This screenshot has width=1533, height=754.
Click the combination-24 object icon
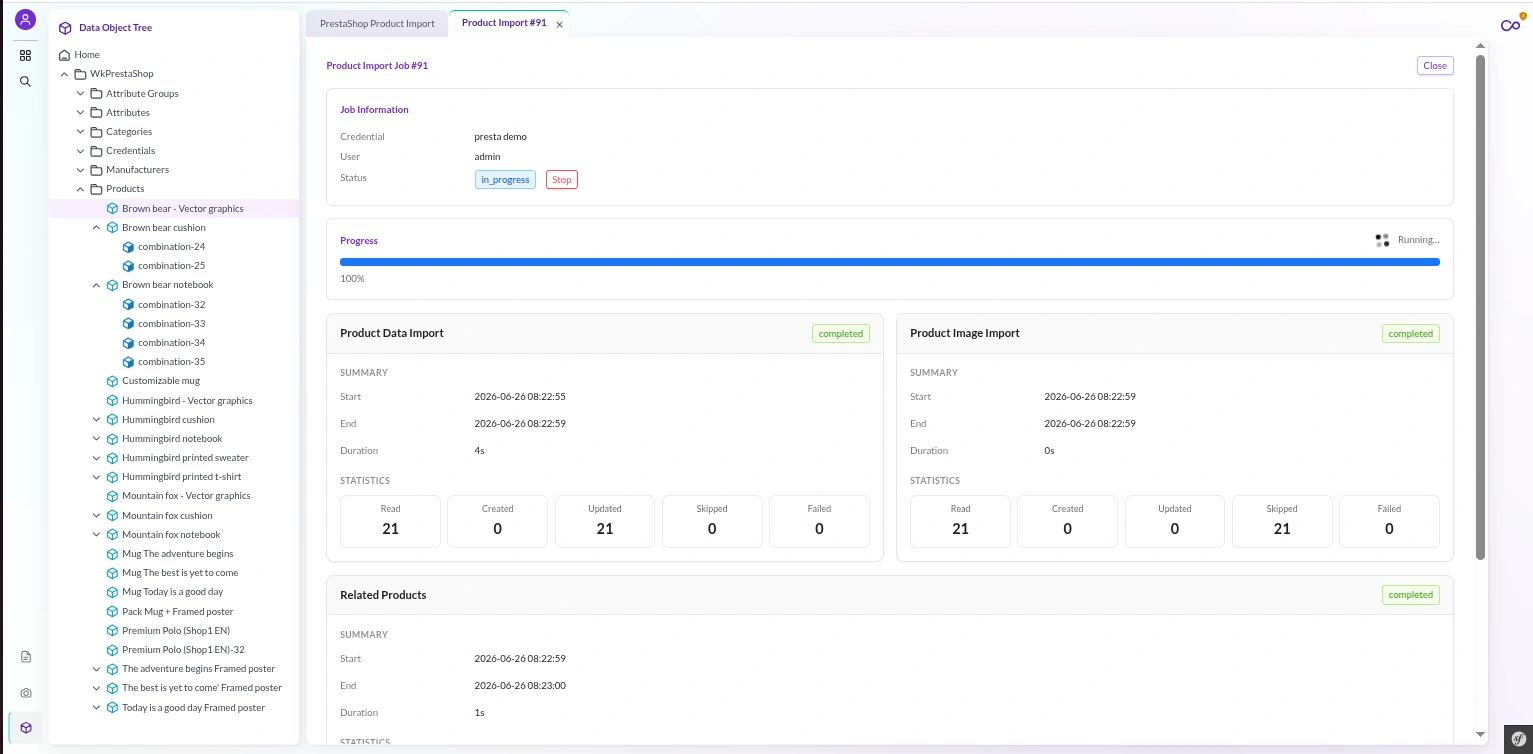[128, 247]
